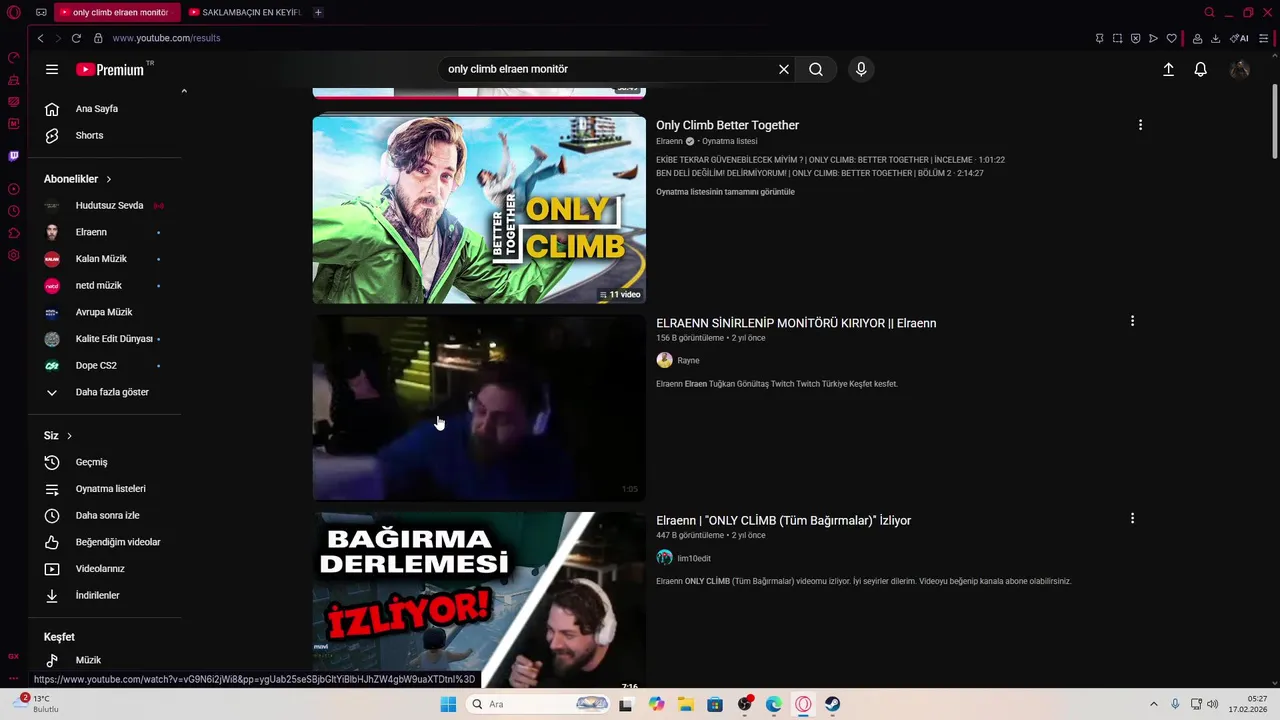Open Only Climb Better Together playlist thumbnail
1280x720 pixels.
point(479,210)
